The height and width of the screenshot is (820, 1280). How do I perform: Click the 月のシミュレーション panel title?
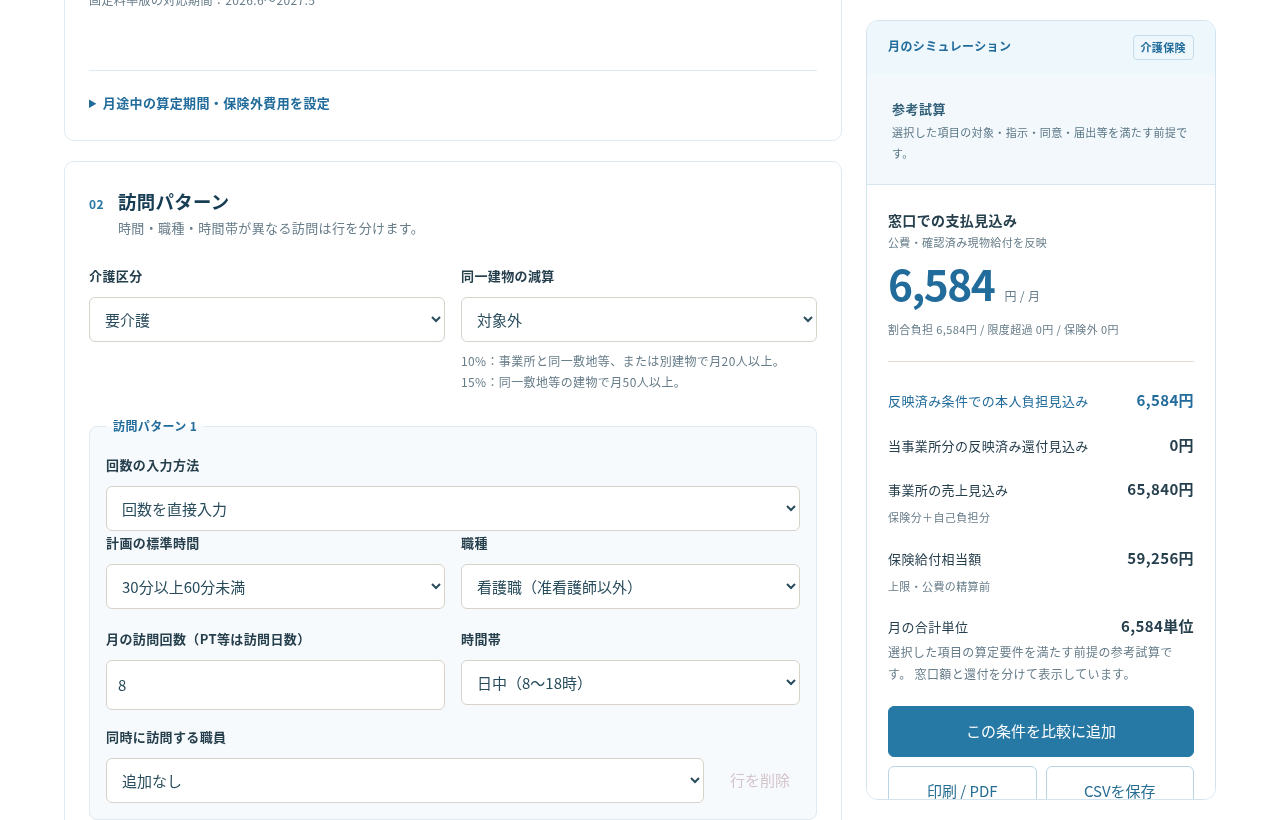pos(949,46)
